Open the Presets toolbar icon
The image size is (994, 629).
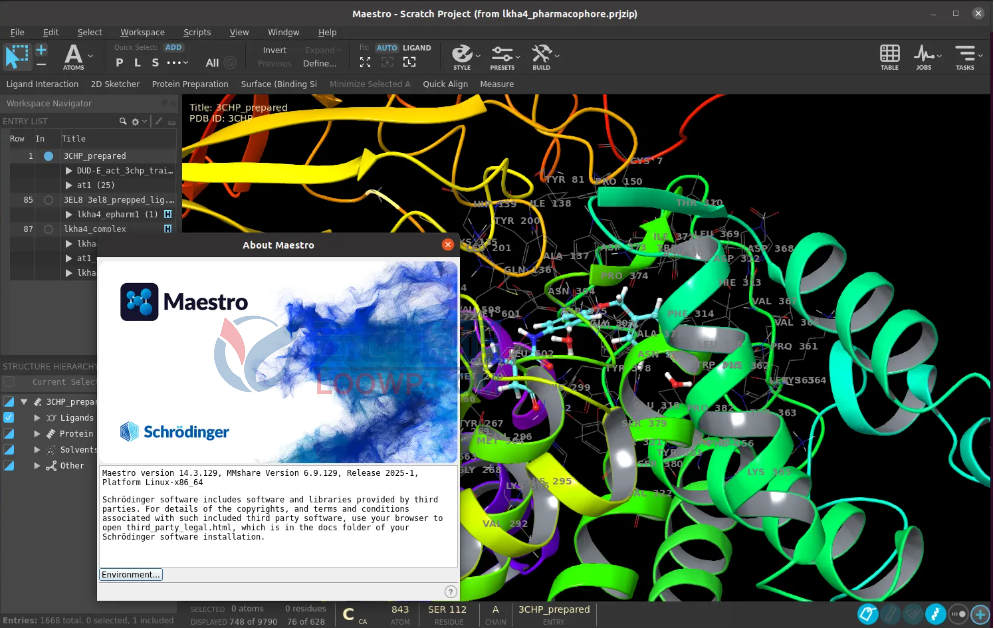pos(501,57)
